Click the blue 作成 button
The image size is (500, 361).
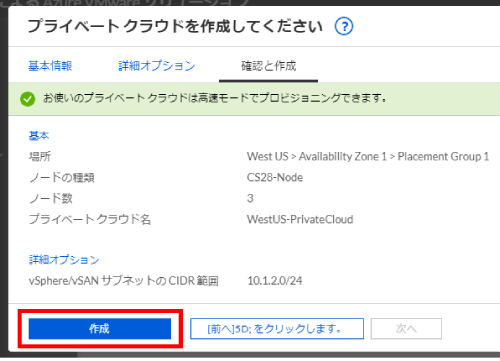pos(100,329)
